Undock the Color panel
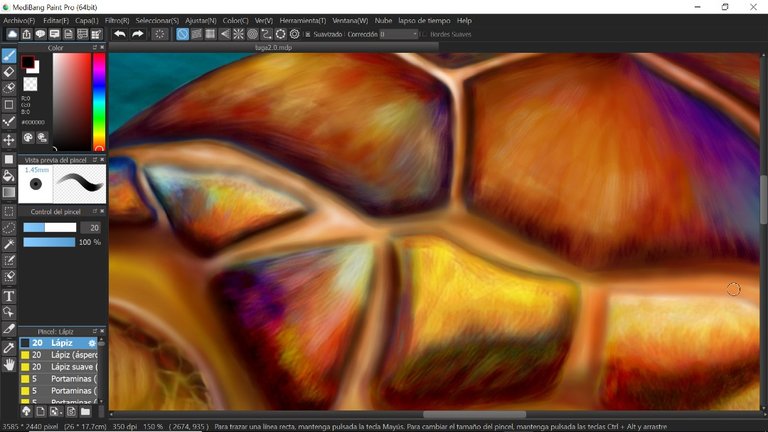768x432 pixels. point(94,47)
